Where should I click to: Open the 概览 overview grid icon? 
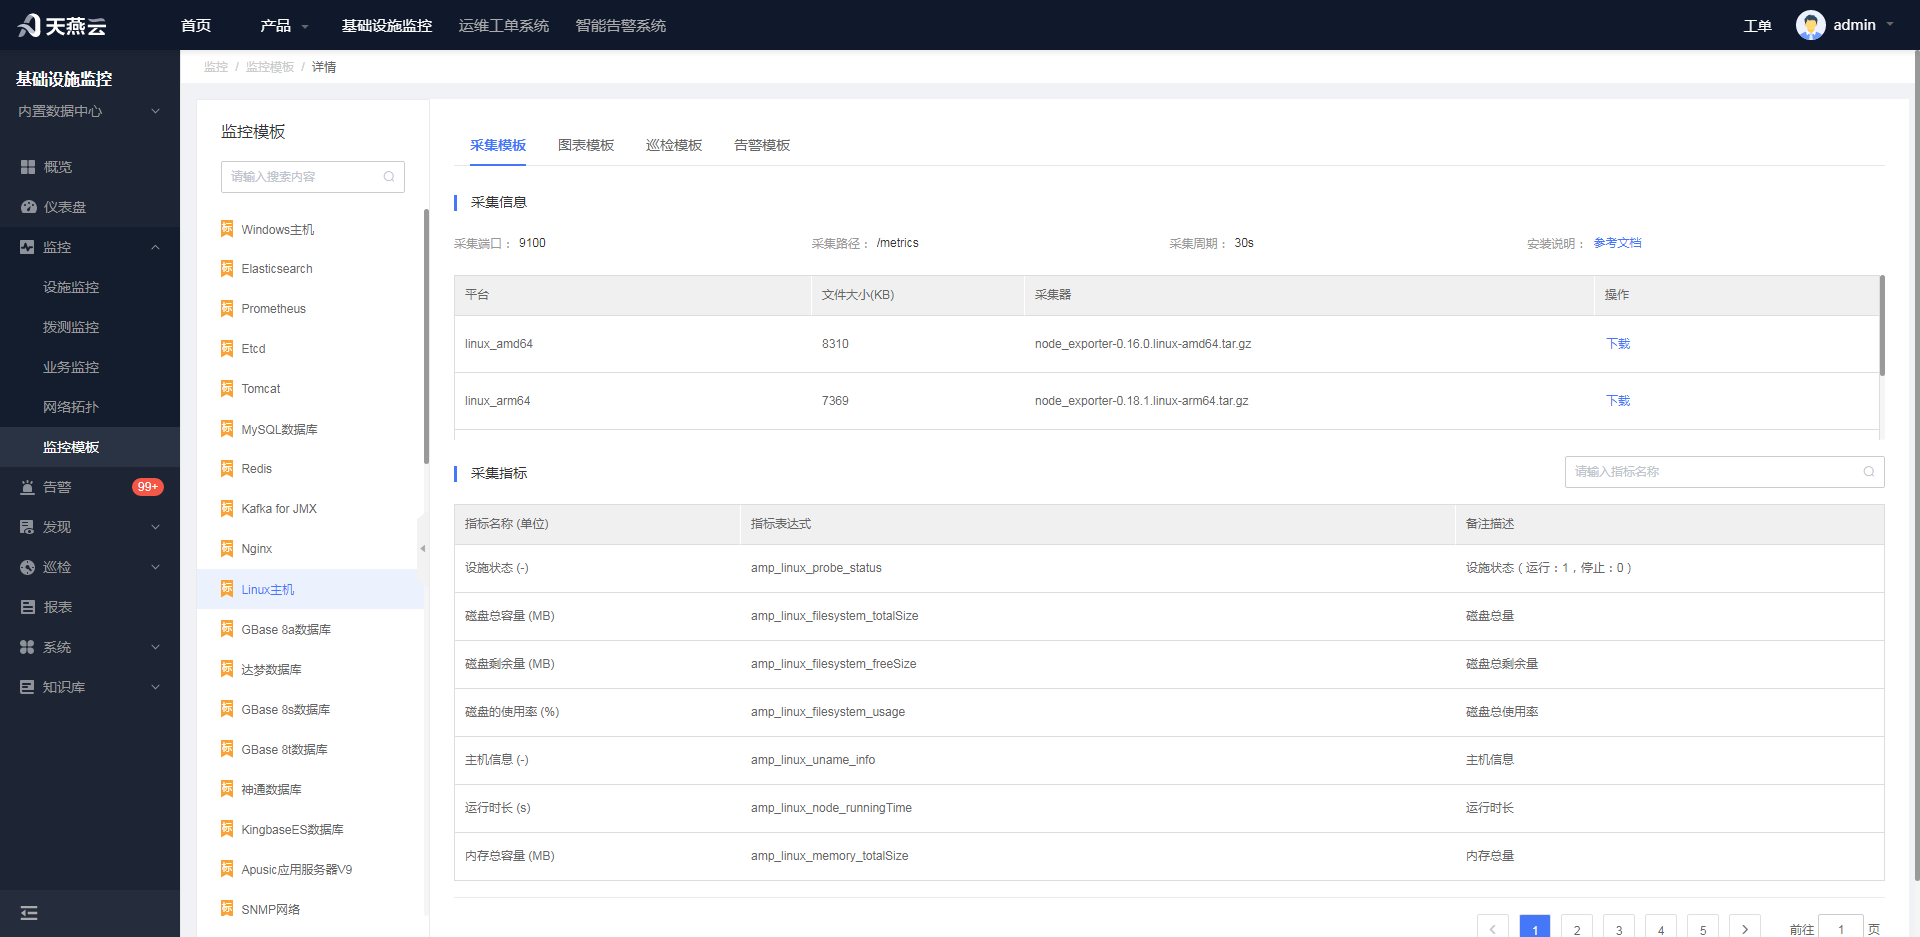[28, 167]
